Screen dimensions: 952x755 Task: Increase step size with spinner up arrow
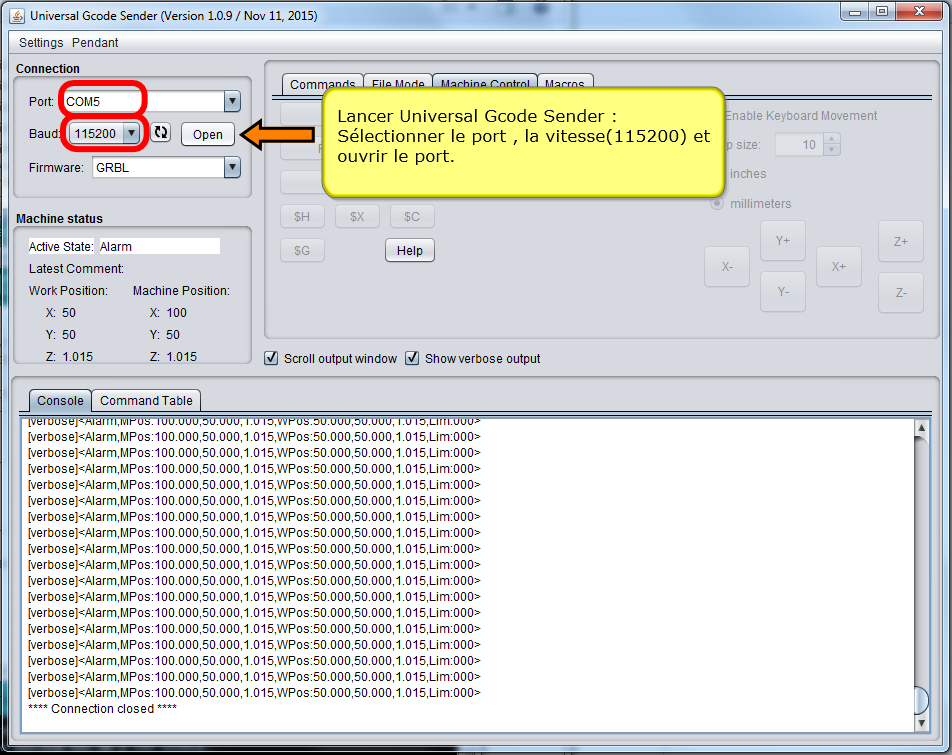pyautogui.click(x=832, y=140)
